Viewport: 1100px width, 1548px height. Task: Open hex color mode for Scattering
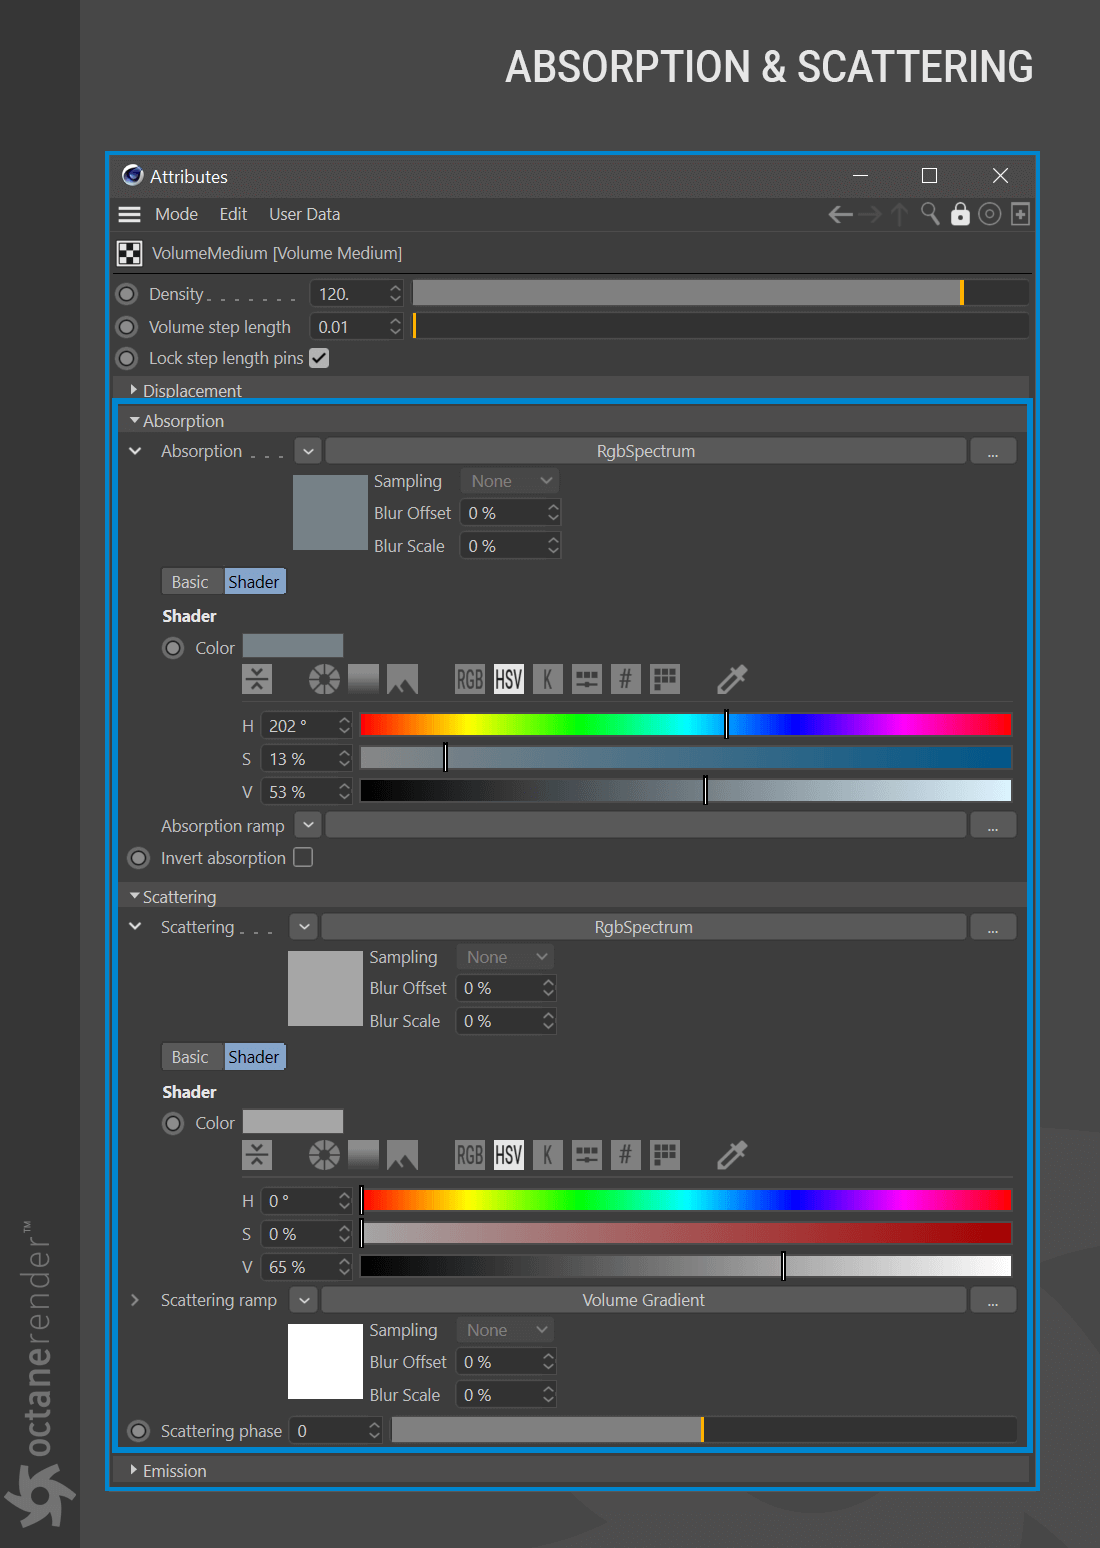625,1155
